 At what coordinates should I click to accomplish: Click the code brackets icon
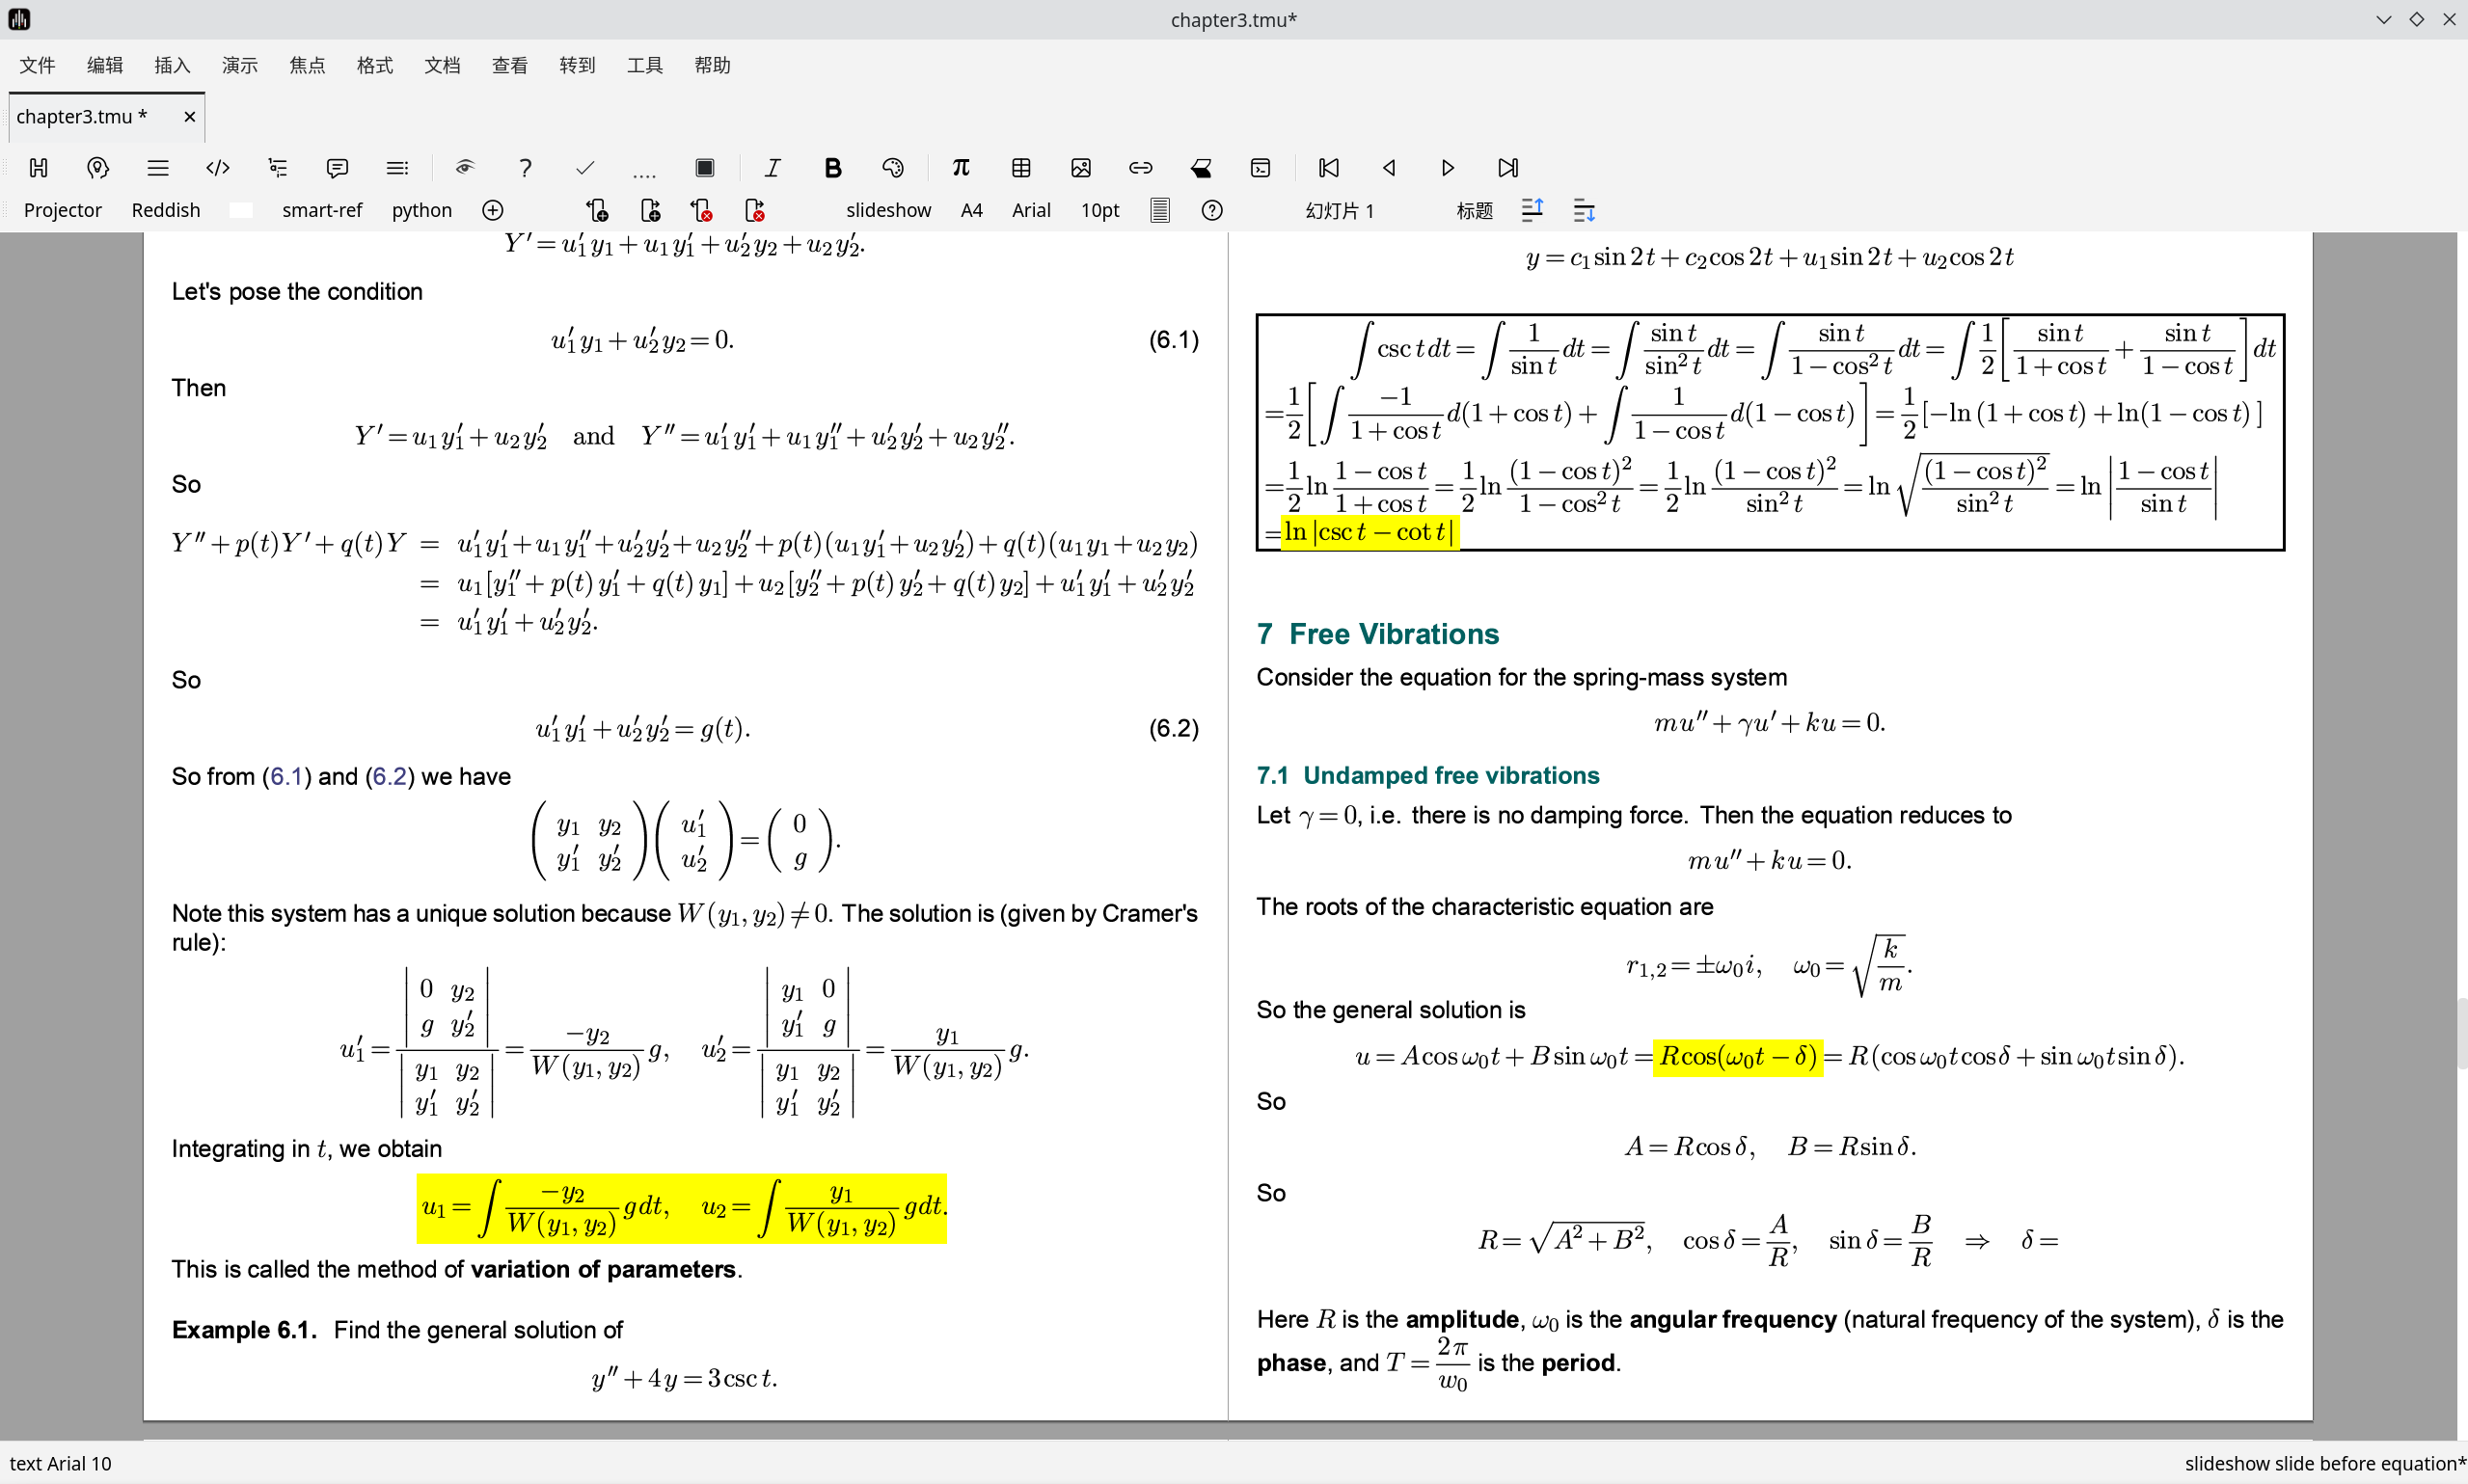click(217, 168)
